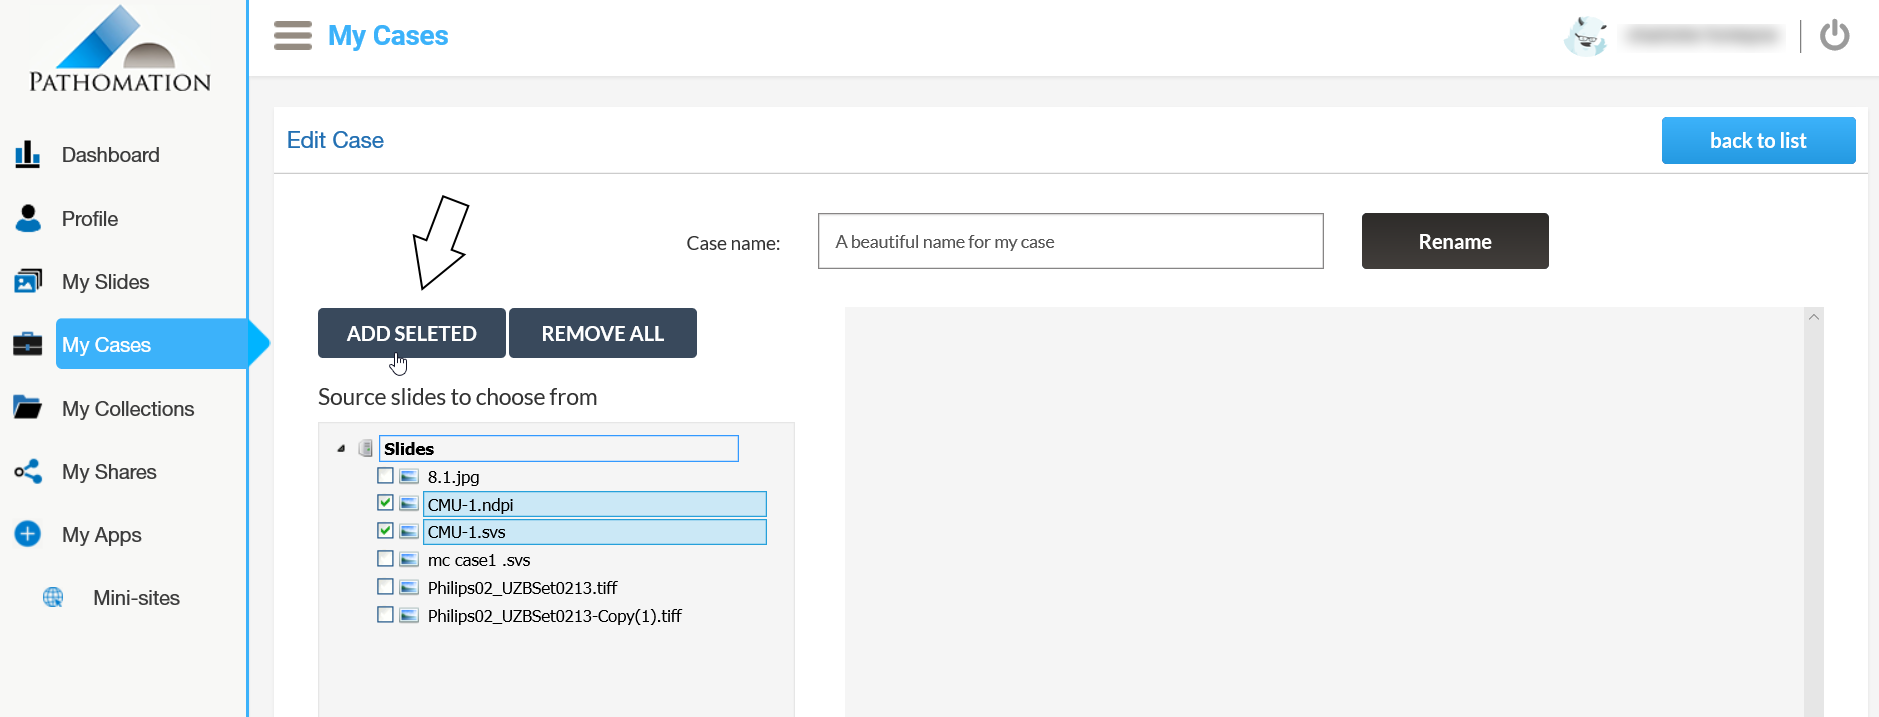Collapse the Slides tree root node
The height and width of the screenshot is (717, 1879).
tap(341, 449)
